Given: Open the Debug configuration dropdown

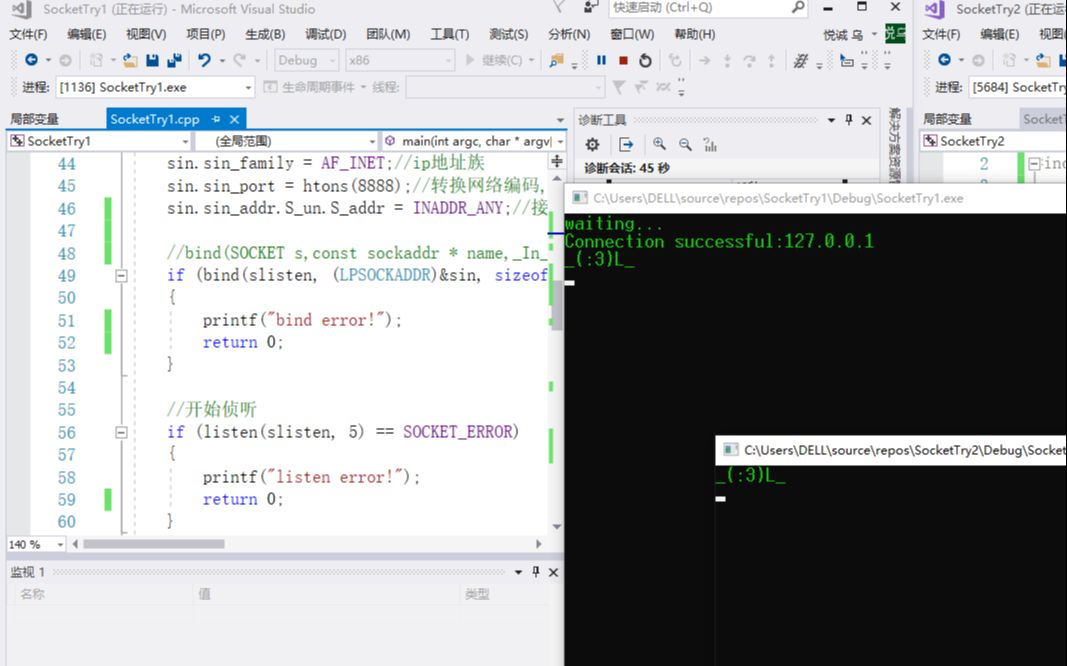Looking at the screenshot, I should [x=305, y=60].
